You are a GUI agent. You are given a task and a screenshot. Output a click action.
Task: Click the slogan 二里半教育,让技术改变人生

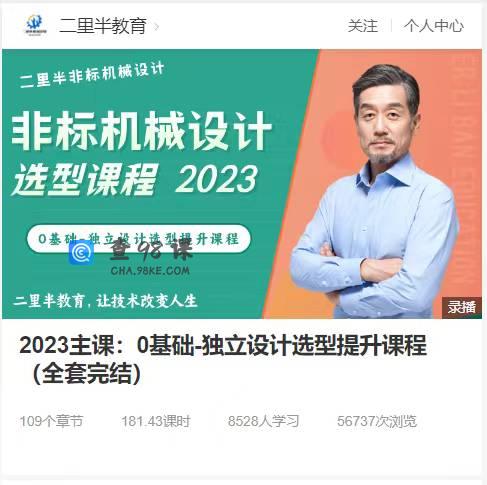pyautogui.click(x=105, y=301)
